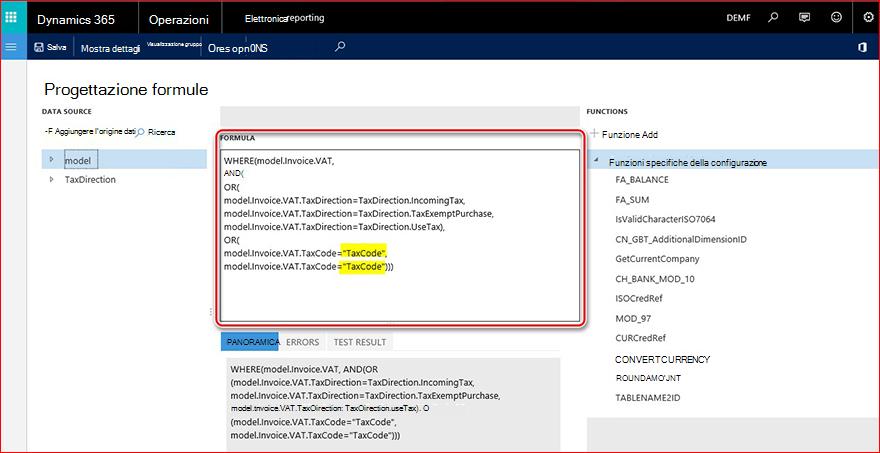
Task: Select the FA_SUM function
Action: coord(632,200)
